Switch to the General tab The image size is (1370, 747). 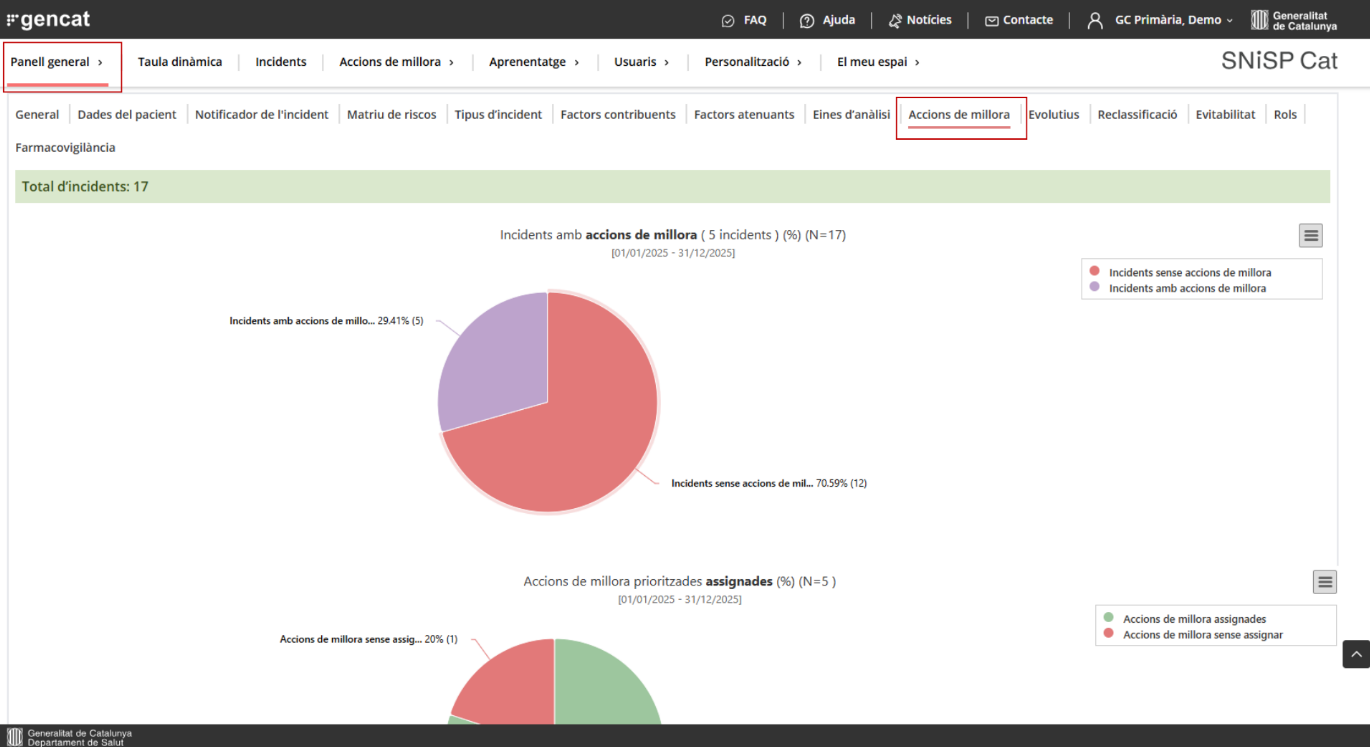tap(37, 115)
